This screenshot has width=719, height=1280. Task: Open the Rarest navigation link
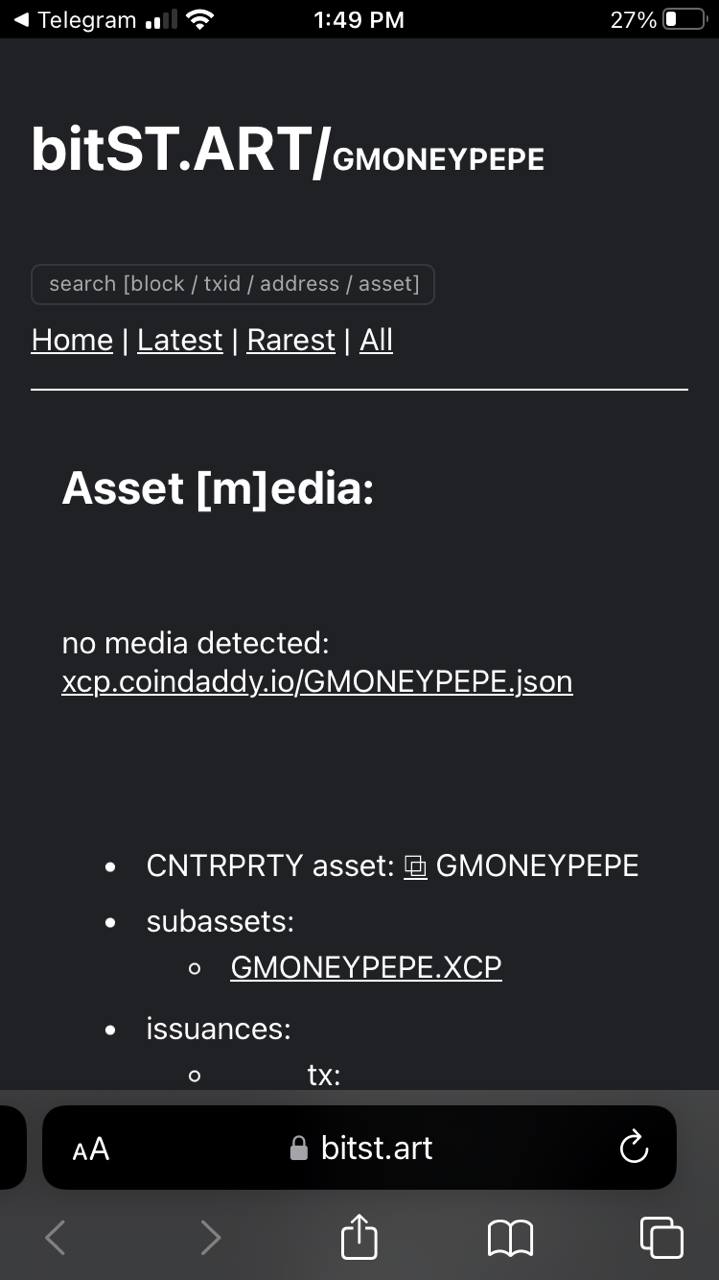pos(291,340)
